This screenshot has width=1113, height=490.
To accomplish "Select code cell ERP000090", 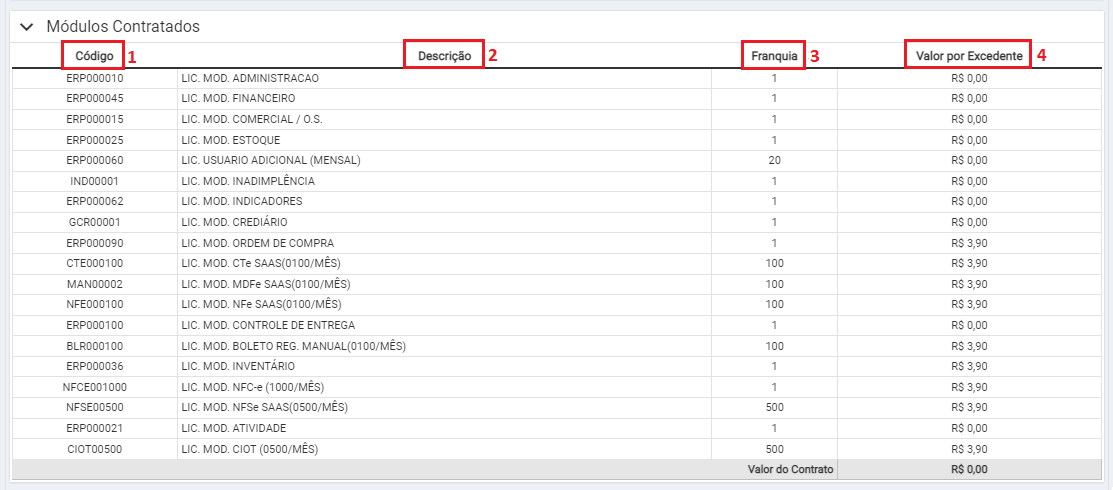I will pos(94,243).
